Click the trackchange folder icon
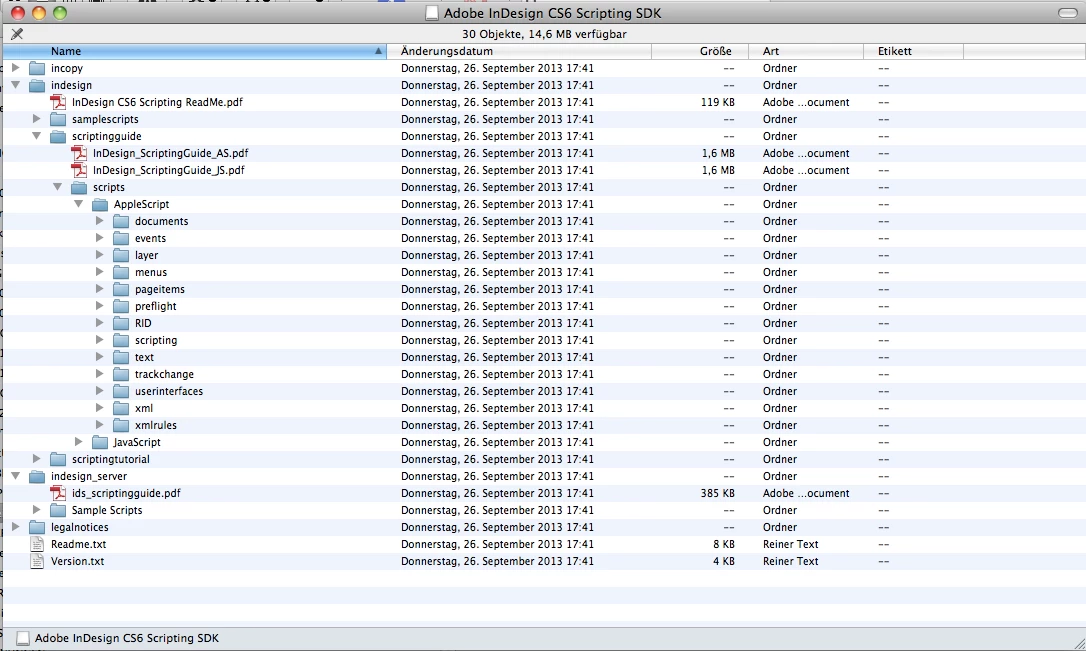The width and height of the screenshot is (1086, 651). tap(121, 374)
